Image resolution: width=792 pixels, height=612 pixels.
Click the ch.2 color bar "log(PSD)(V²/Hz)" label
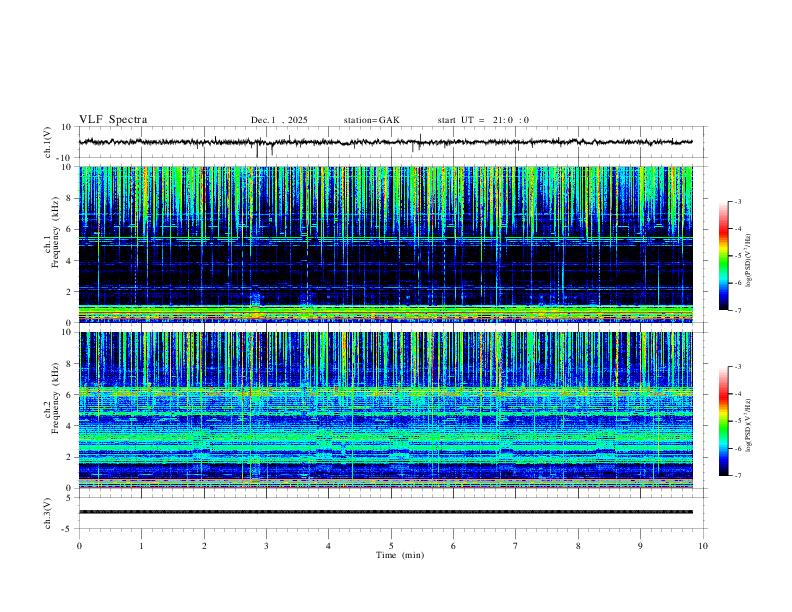pyautogui.click(x=748, y=425)
